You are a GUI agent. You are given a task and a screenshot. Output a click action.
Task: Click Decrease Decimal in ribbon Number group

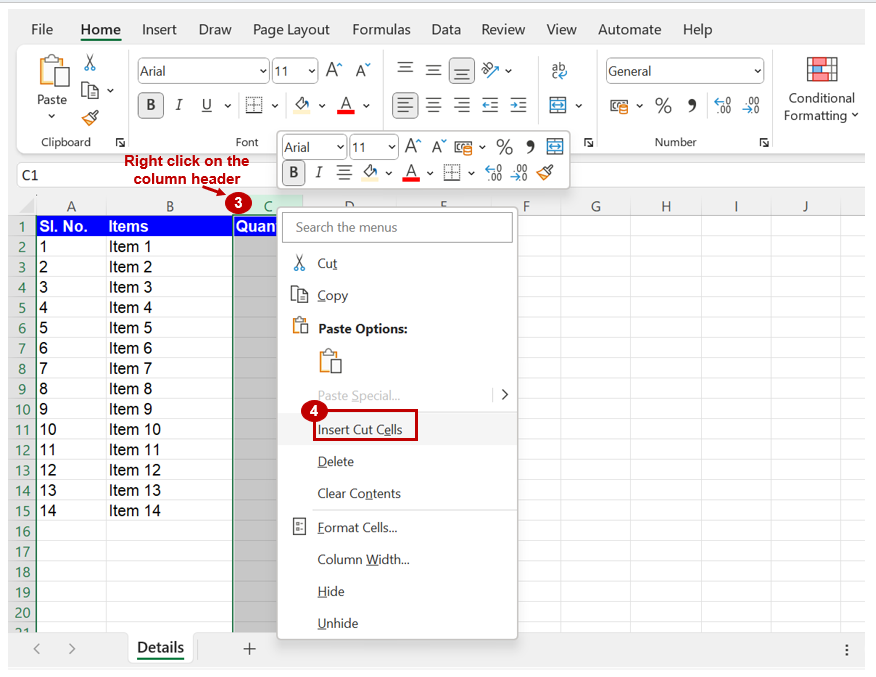coord(751,106)
